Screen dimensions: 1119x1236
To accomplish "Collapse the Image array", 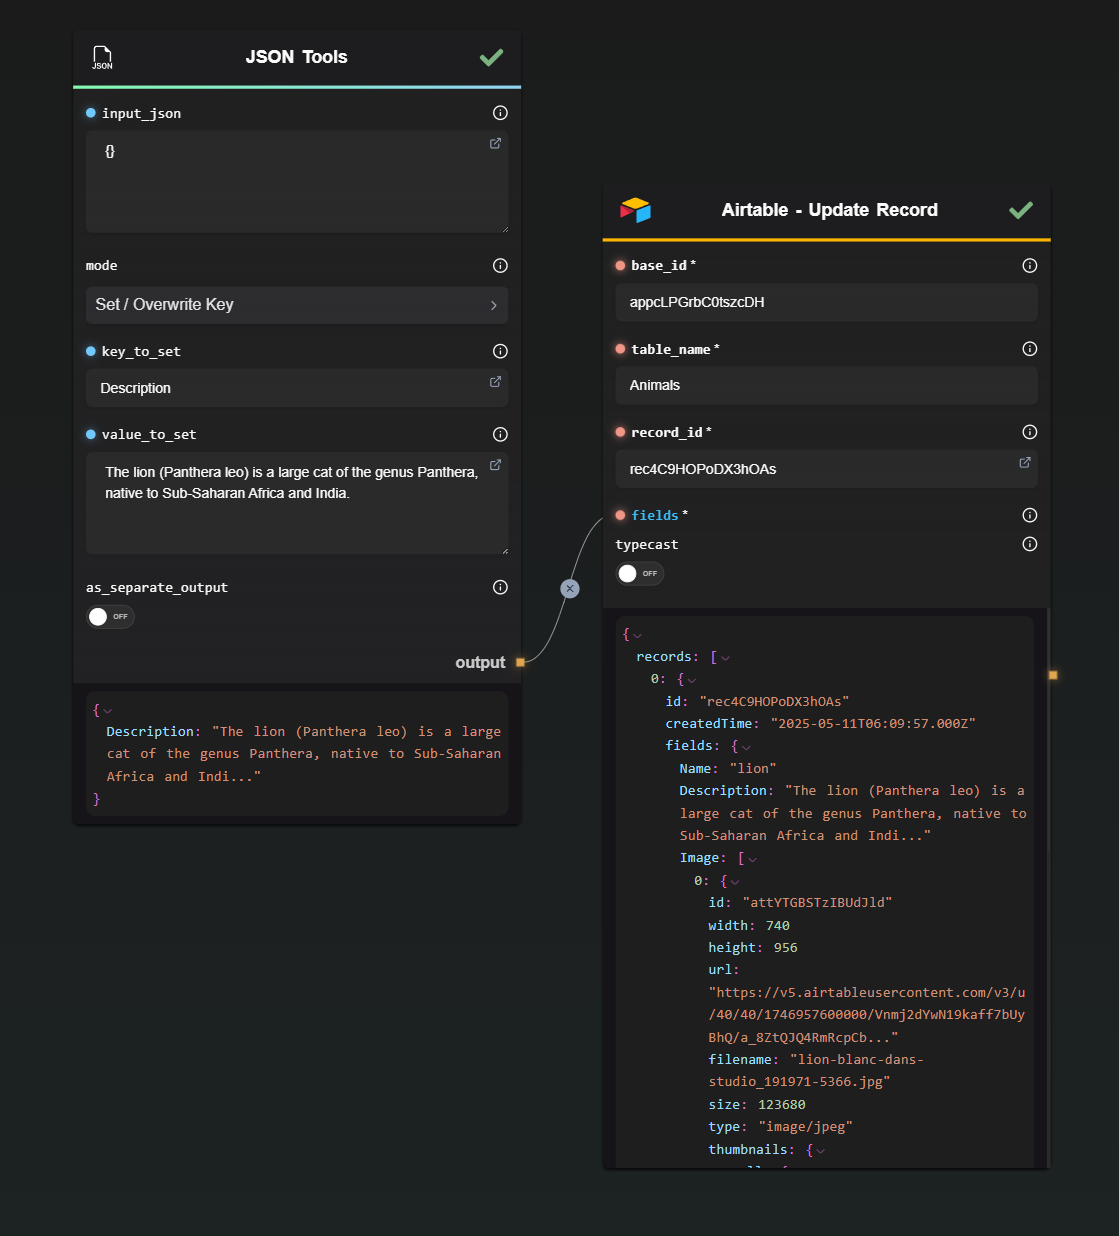I will tap(753, 859).
